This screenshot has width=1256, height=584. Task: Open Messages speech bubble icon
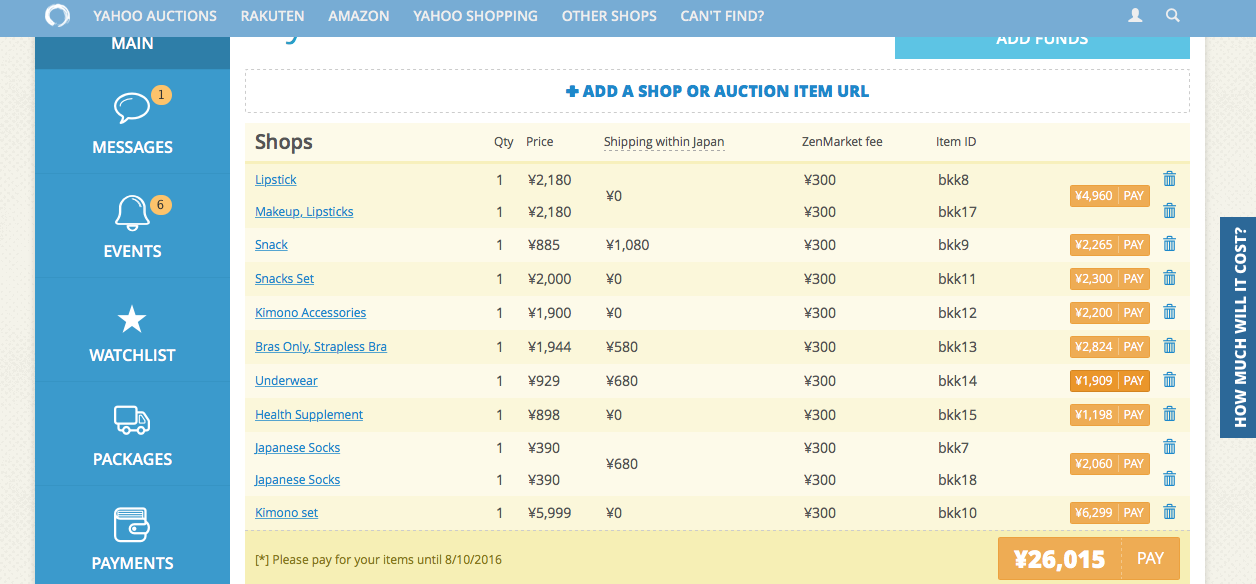pos(132,107)
